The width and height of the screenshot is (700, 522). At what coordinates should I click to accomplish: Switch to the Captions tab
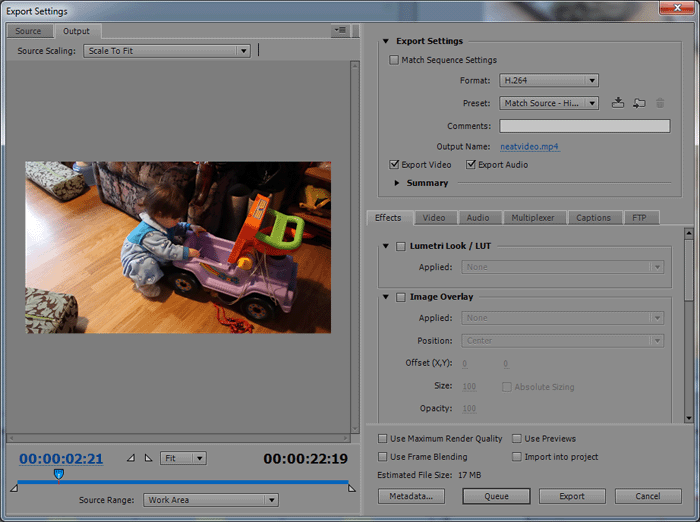(x=593, y=217)
